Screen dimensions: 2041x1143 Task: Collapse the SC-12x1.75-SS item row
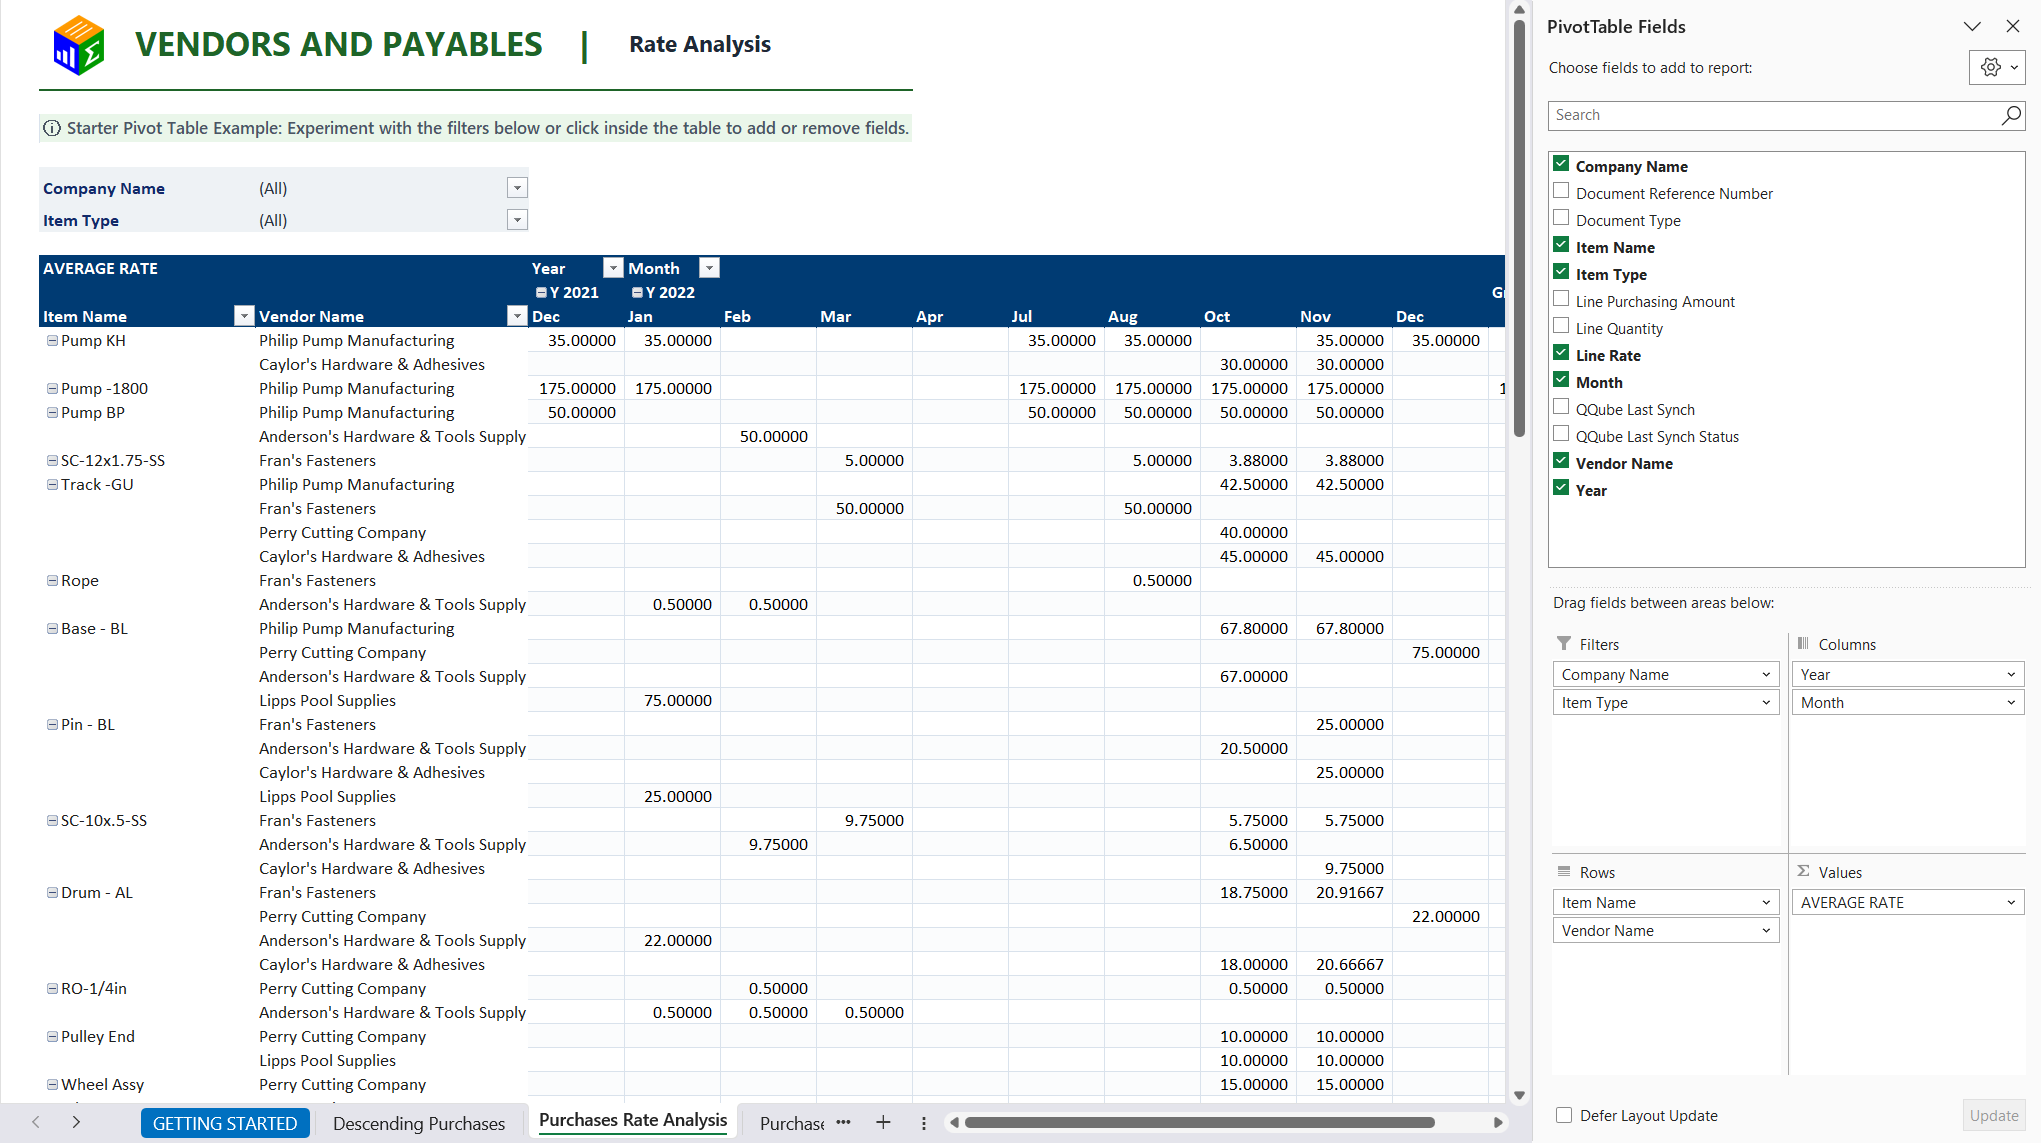pos(52,460)
